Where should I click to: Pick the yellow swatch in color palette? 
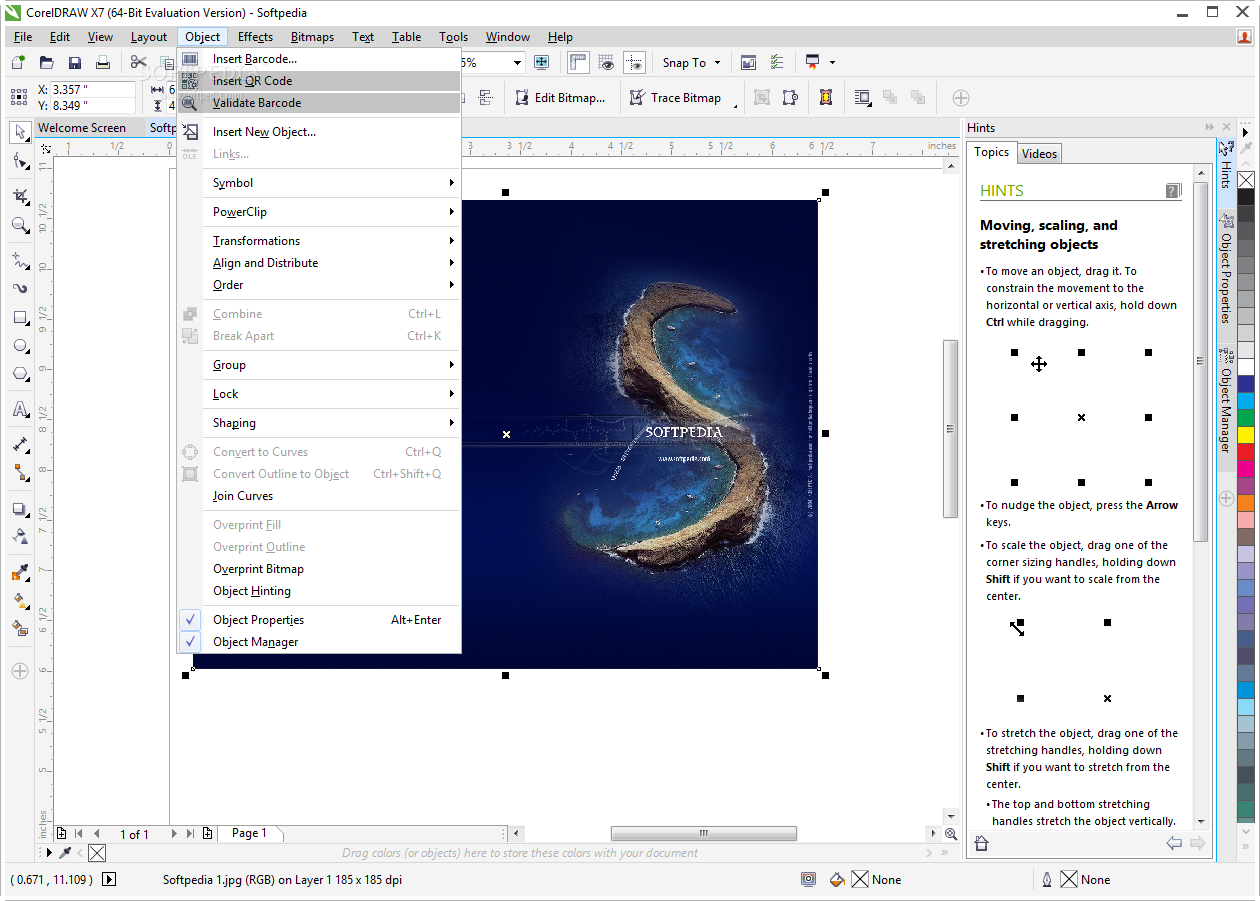1246,435
